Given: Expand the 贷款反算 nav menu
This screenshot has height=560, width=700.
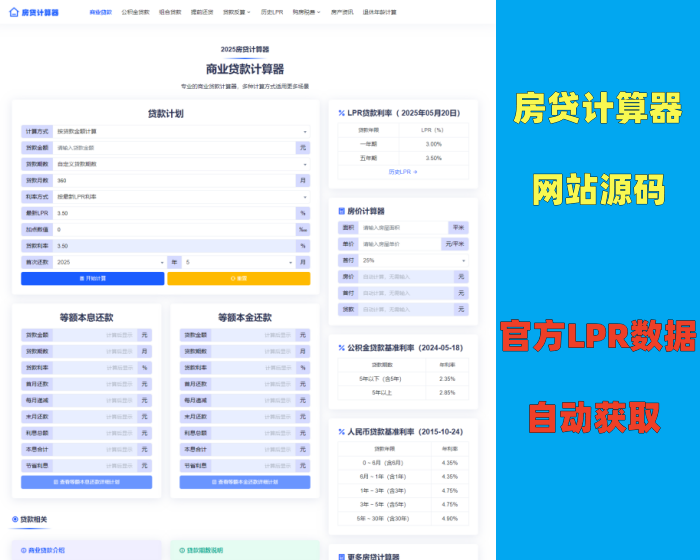Looking at the screenshot, I should 236,13.
